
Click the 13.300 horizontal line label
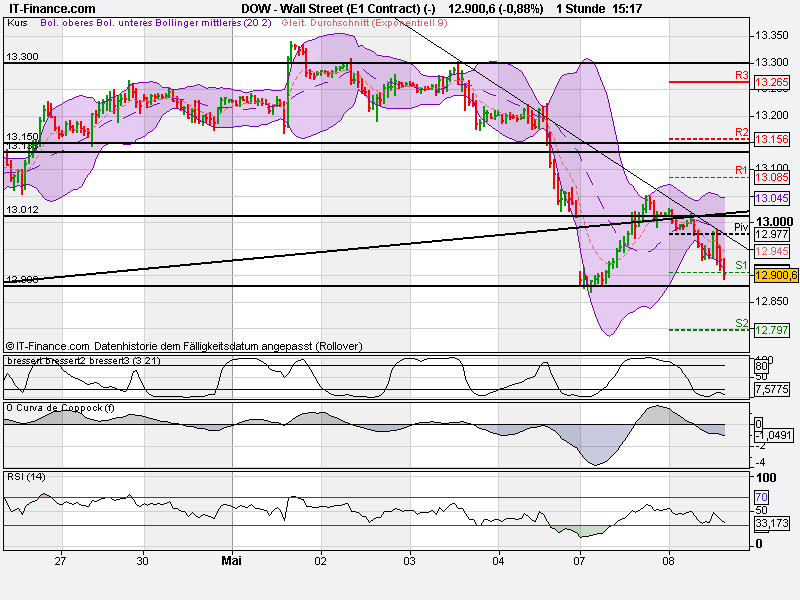22,57
